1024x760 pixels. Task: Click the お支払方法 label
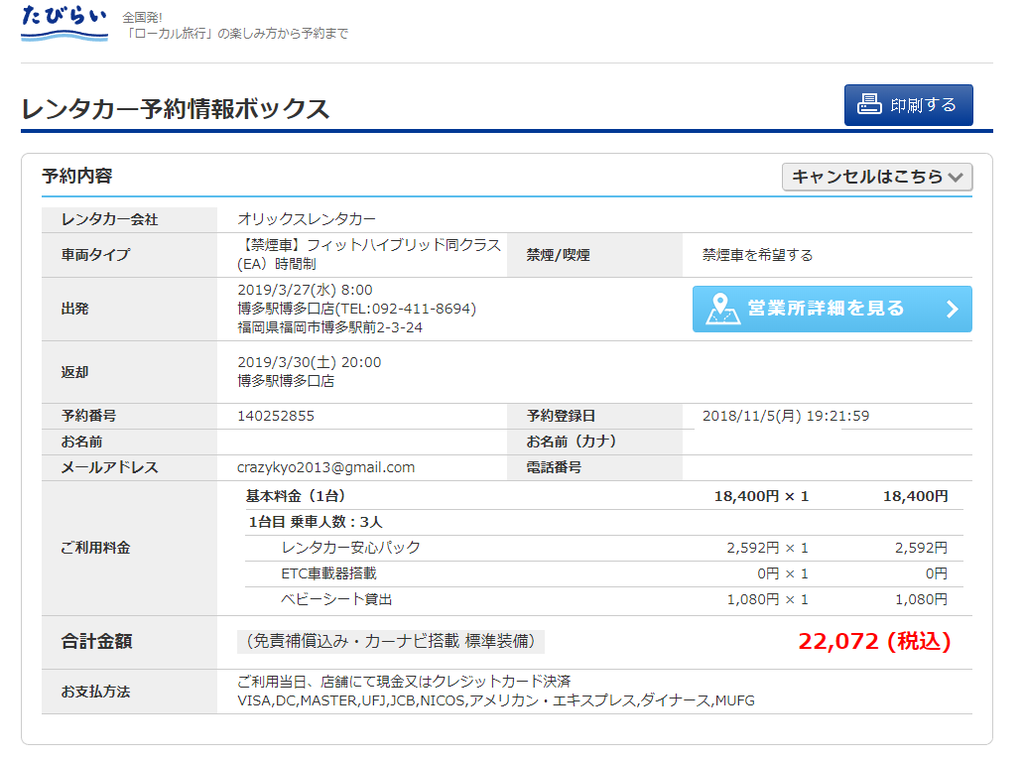click(95, 691)
